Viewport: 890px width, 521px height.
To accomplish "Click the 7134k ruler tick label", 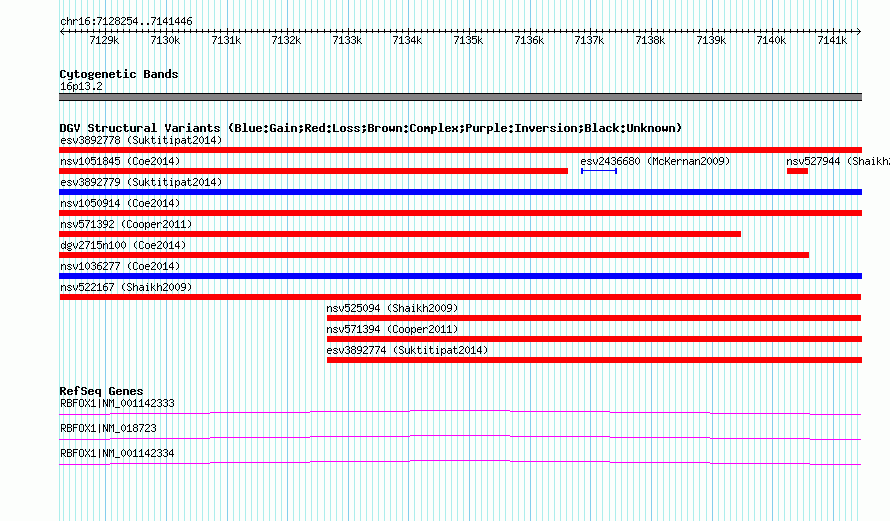I will (408, 40).
